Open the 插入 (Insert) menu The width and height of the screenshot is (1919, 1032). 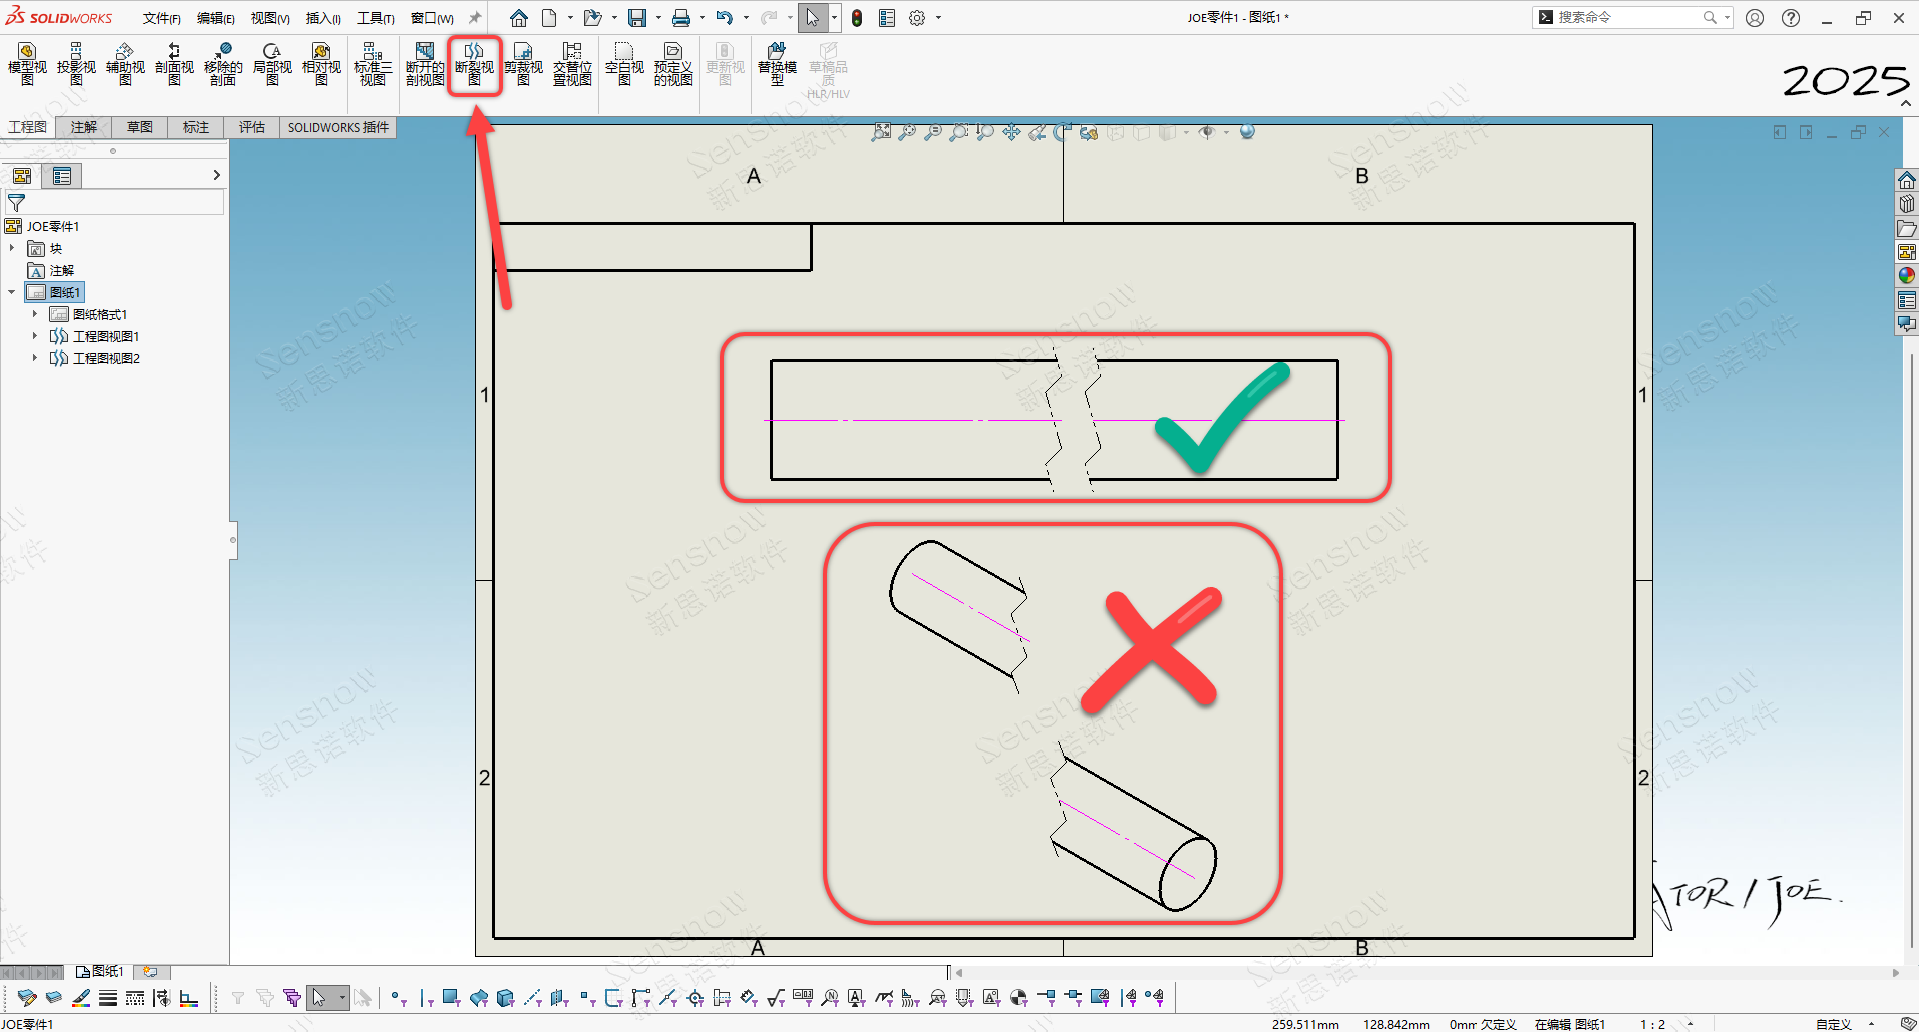click(322, 18)
